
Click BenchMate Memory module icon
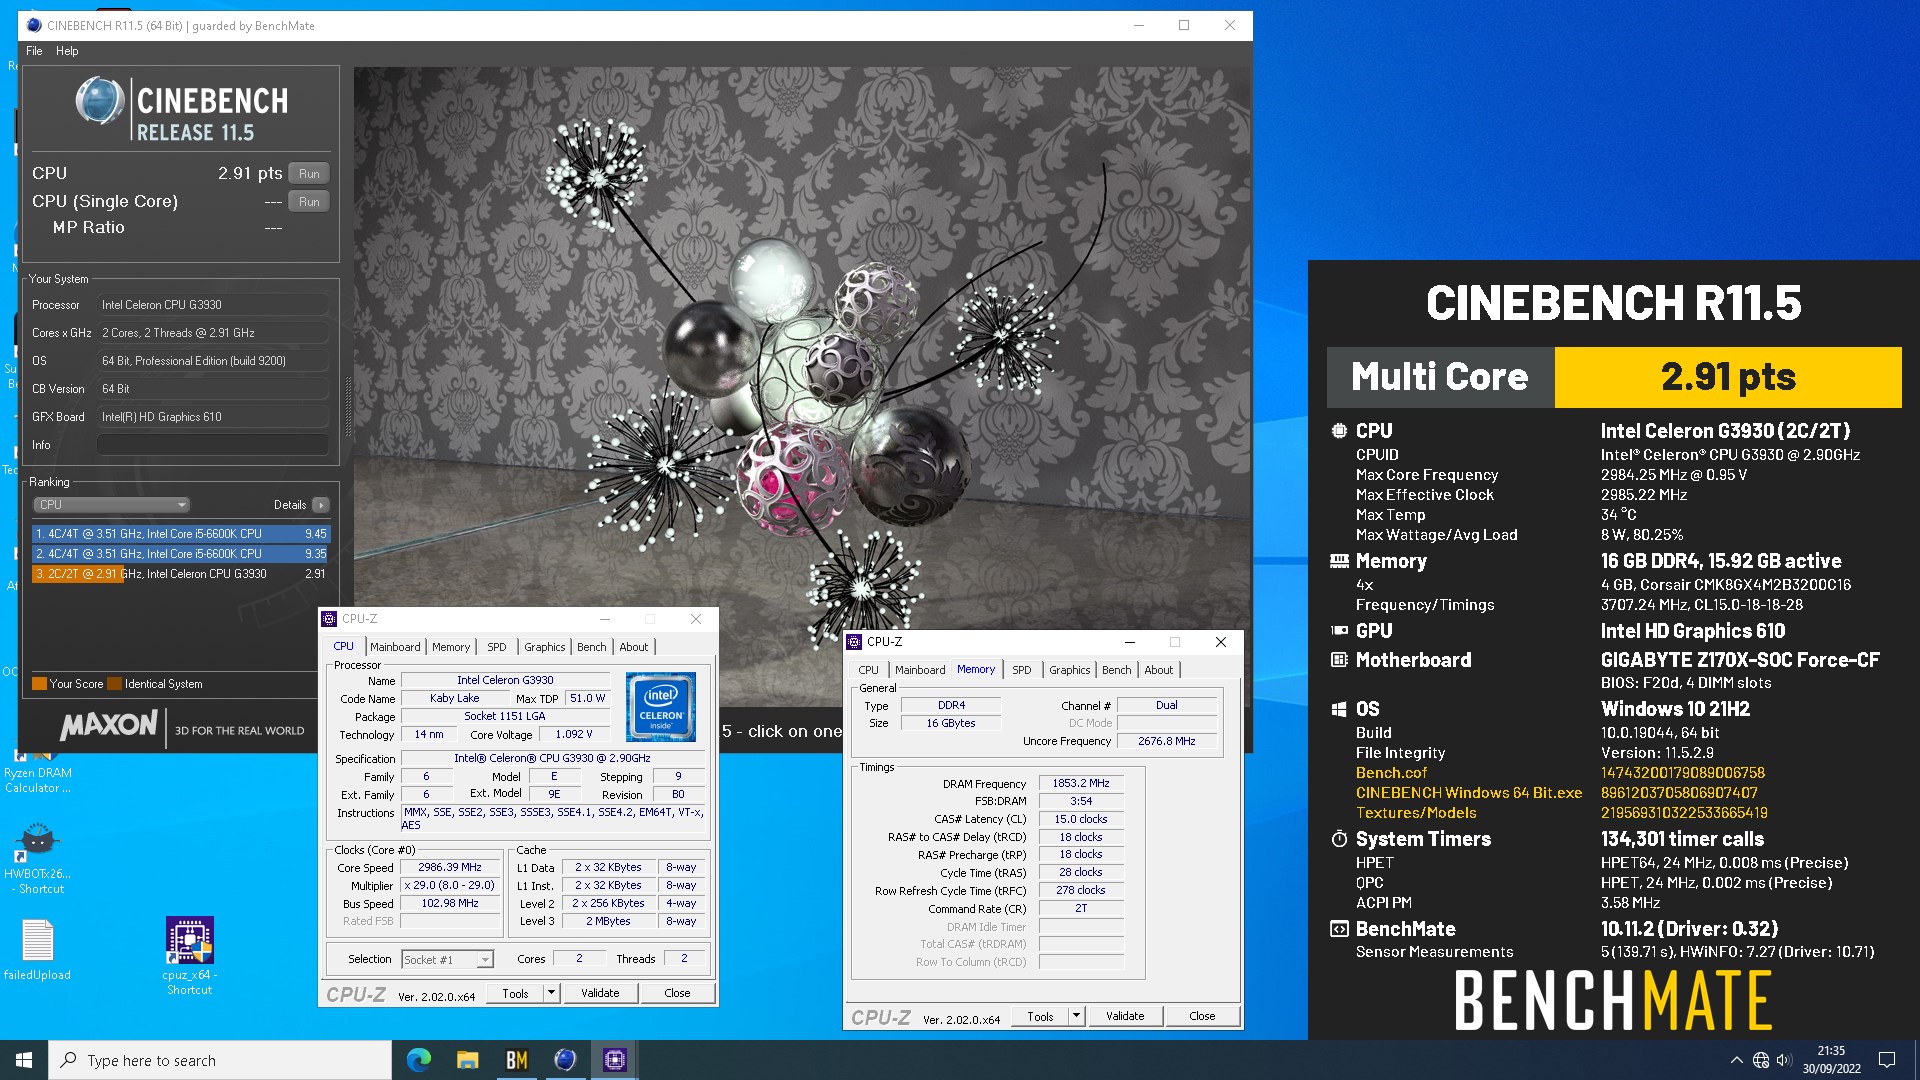click(1339, 561)
